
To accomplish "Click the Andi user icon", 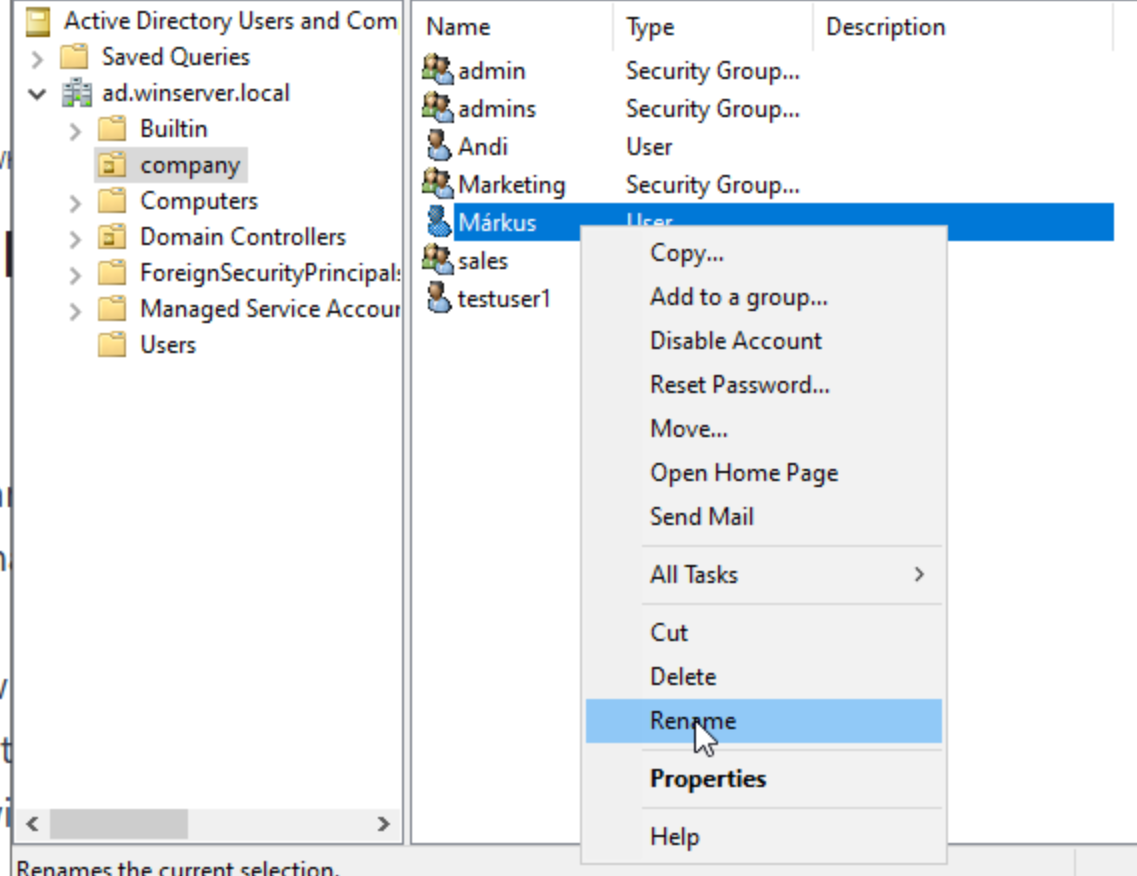I will pyautogui.click(x=438, y=147).
